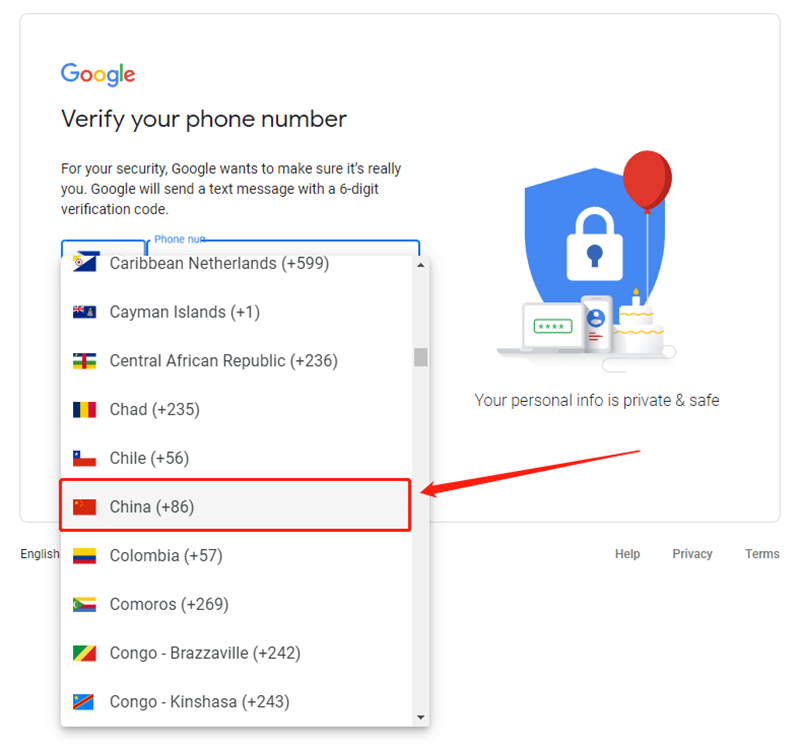Screen dimensions: 800x751
Task: Click the China flag icon
Action: click(84, 507)
